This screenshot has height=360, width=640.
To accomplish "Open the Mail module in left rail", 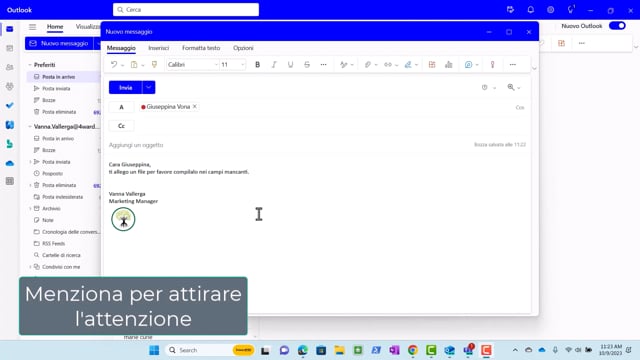I will coord(10,29).
